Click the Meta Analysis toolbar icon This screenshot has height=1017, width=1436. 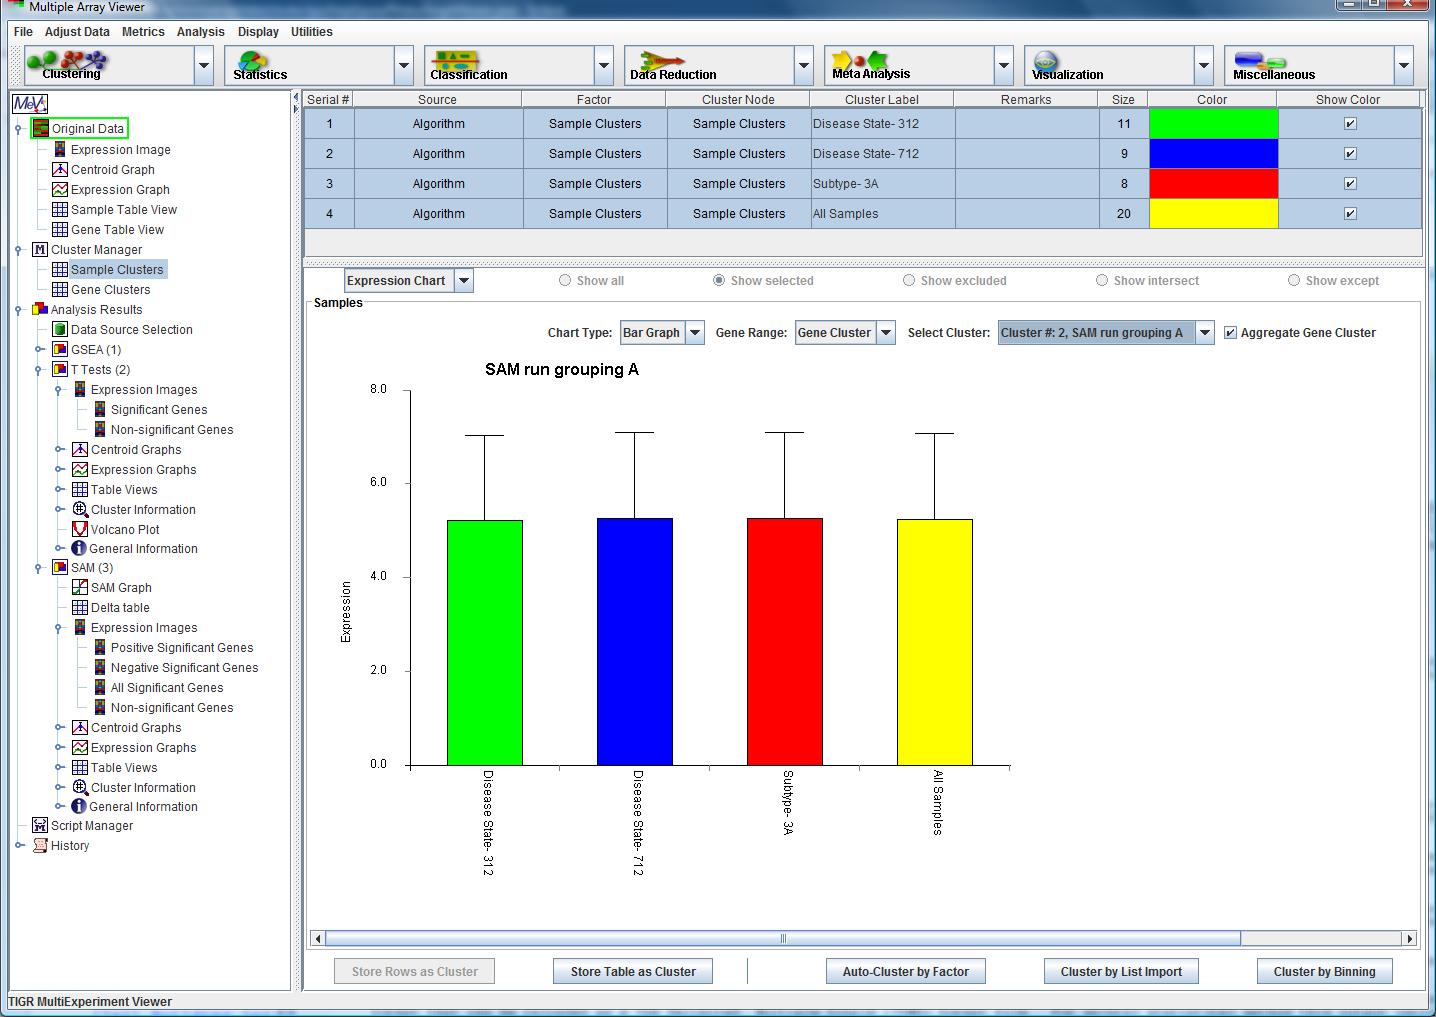(x=860, y=62)
